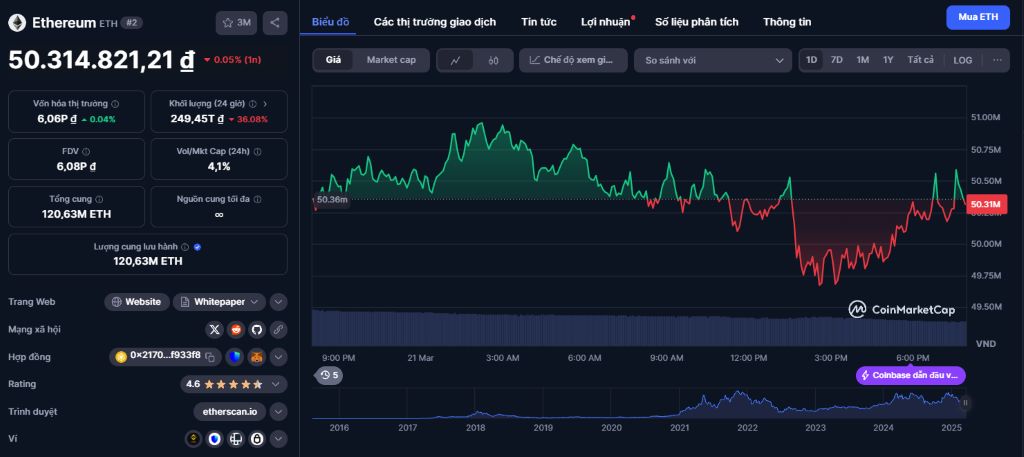Click the blue shield icon in Hợp đồng row
Screen dimensions: 1024x457
(x=235, y=357)
